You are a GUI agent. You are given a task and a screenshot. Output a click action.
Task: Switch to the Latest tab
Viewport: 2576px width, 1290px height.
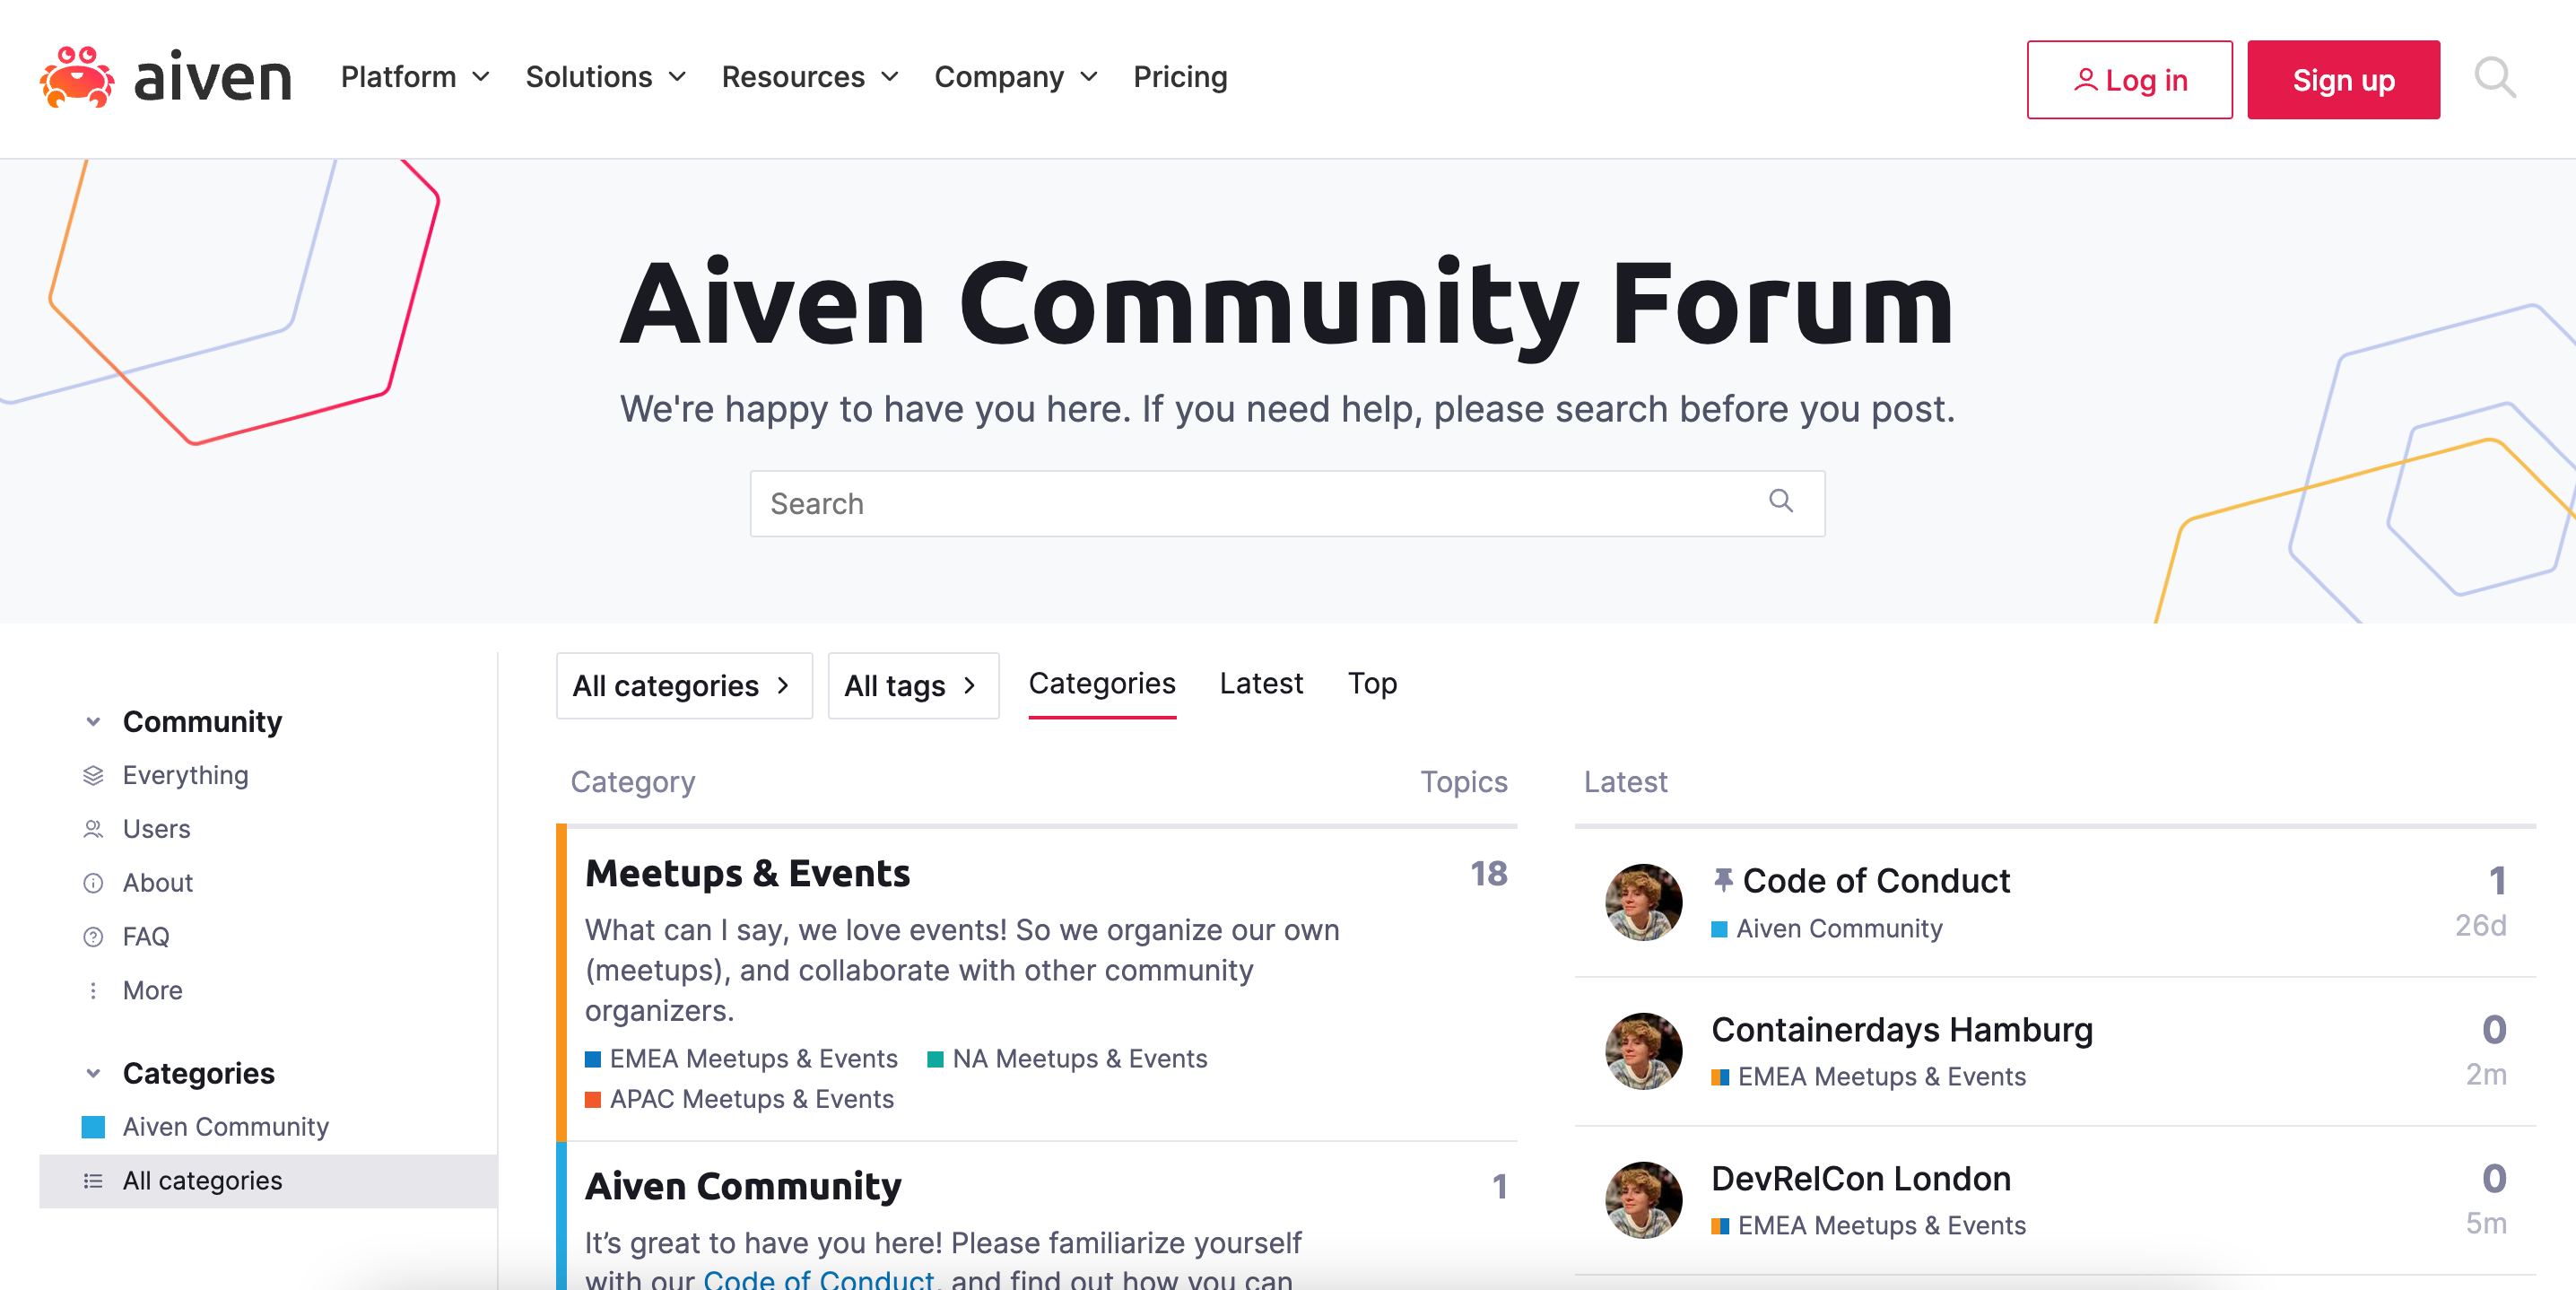coord(1260,684)
